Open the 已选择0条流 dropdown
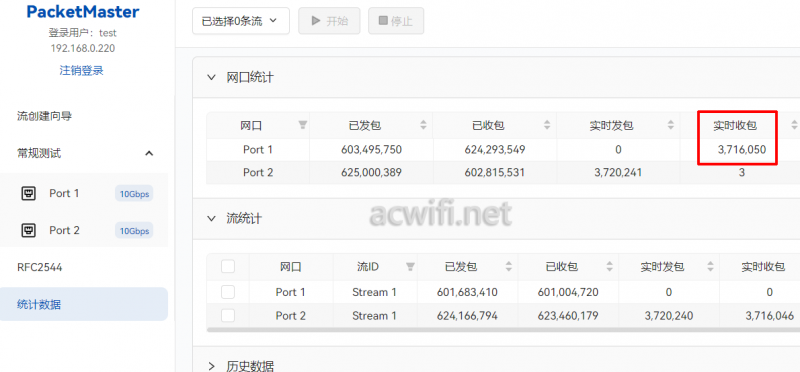800x372 pixels. [241, 21]
